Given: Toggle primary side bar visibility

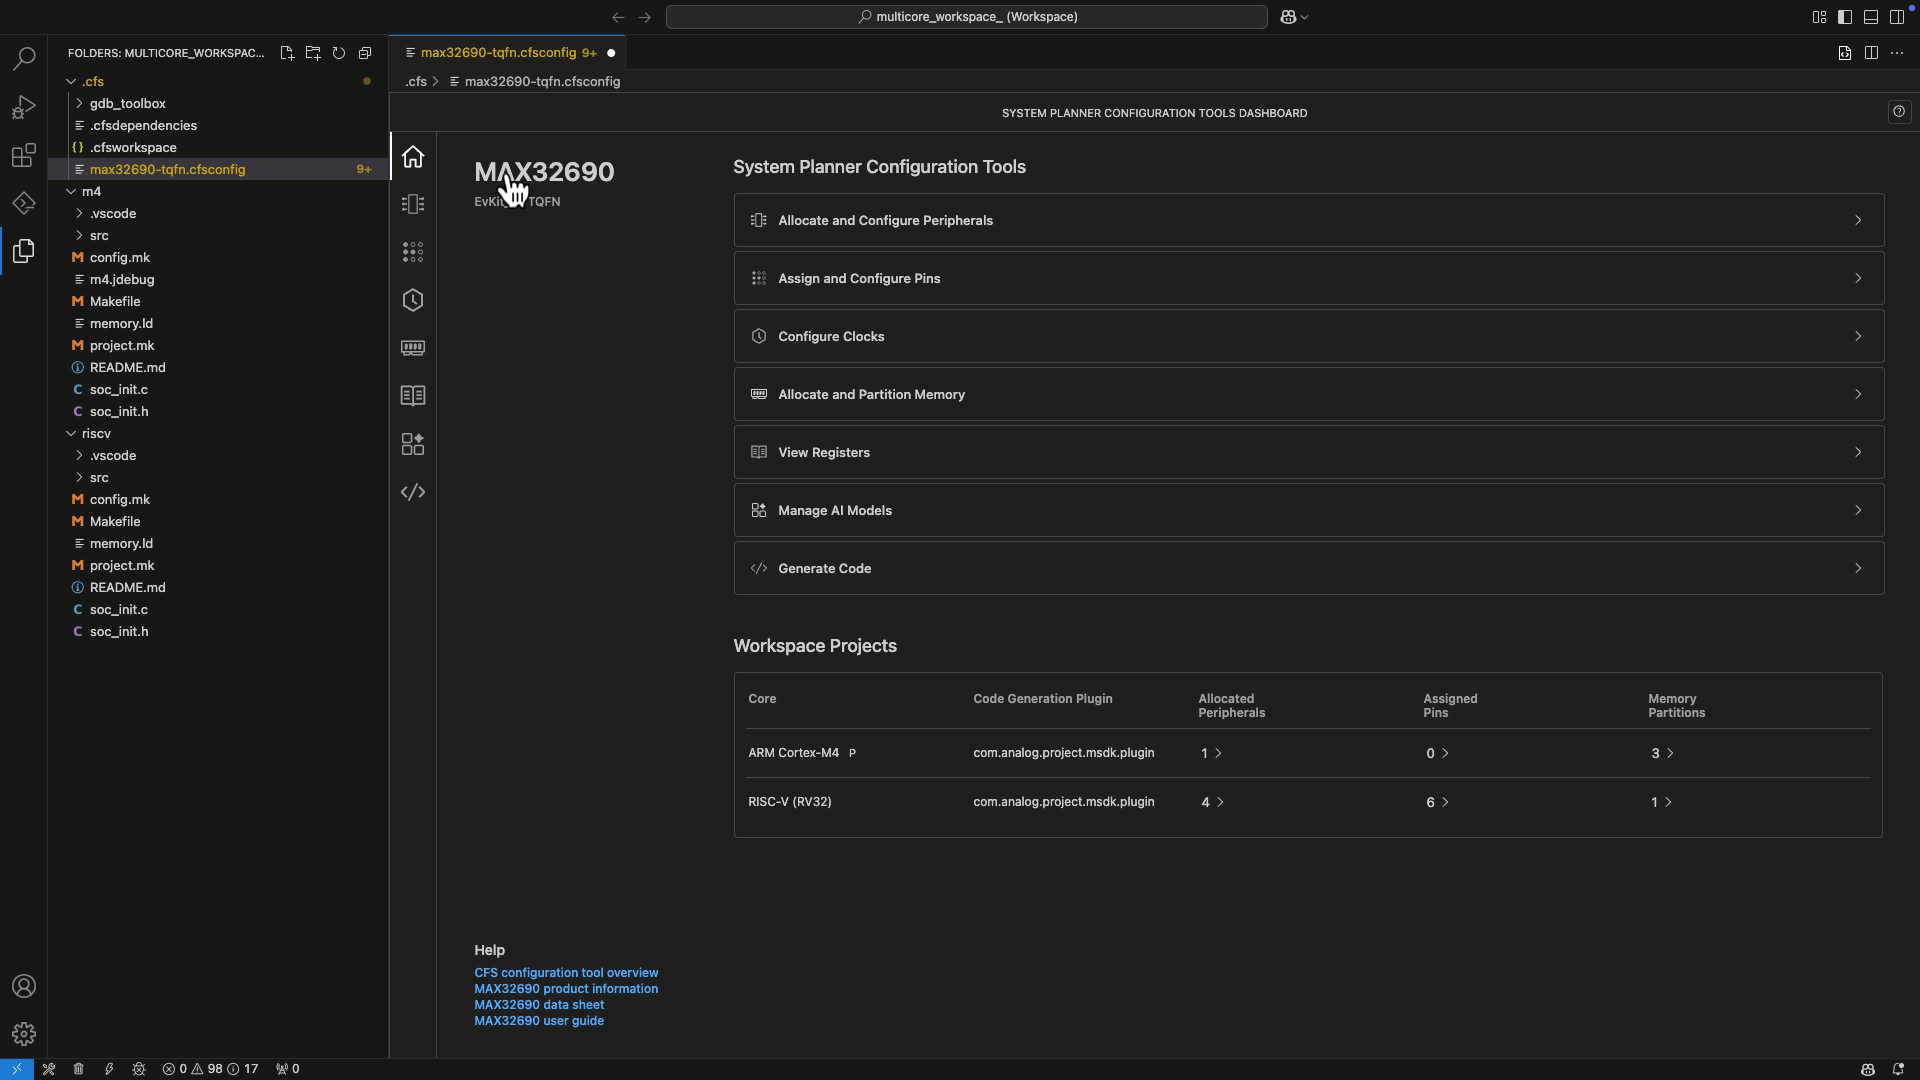Looking at the screenshot, I should [x=1845, y=17].
